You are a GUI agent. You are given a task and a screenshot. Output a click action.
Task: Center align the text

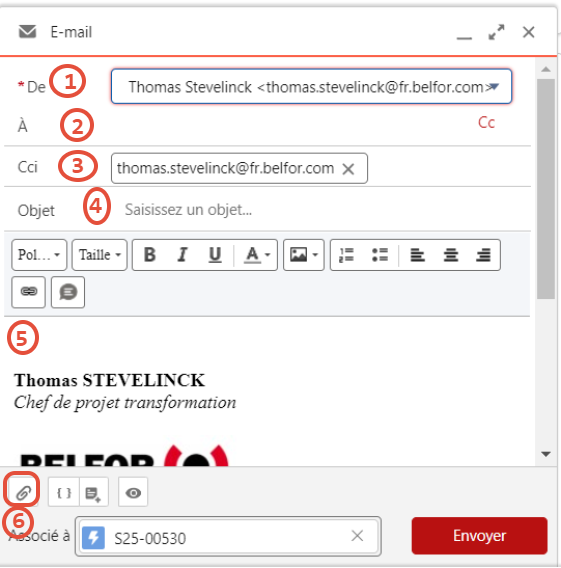(451, 255)
